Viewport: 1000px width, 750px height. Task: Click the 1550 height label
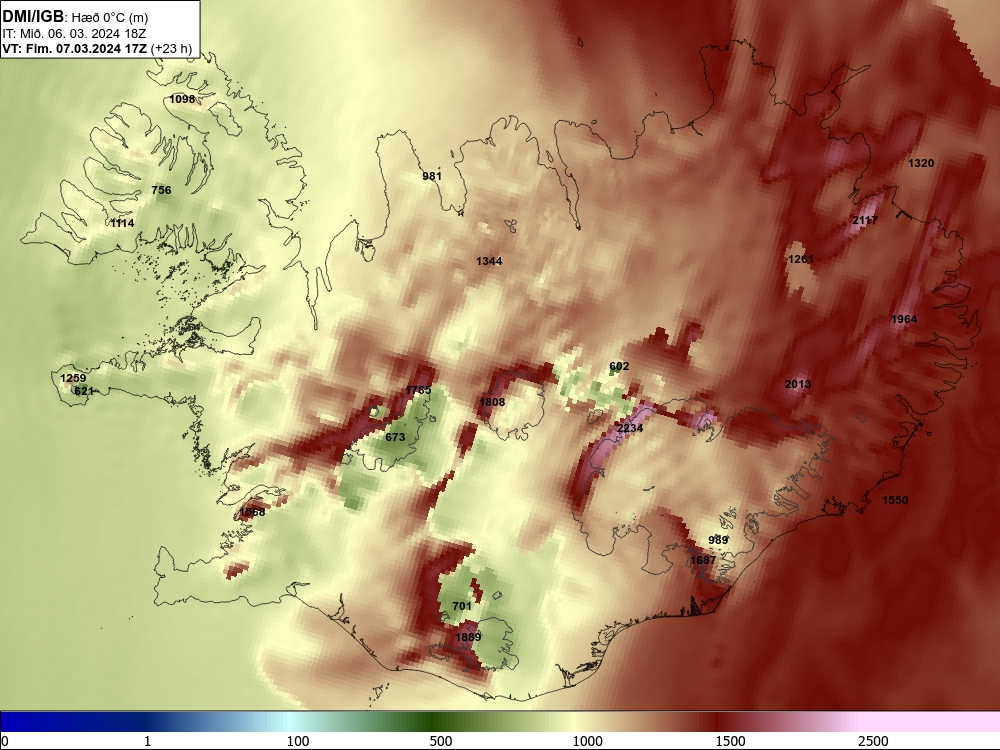point(895,500)
